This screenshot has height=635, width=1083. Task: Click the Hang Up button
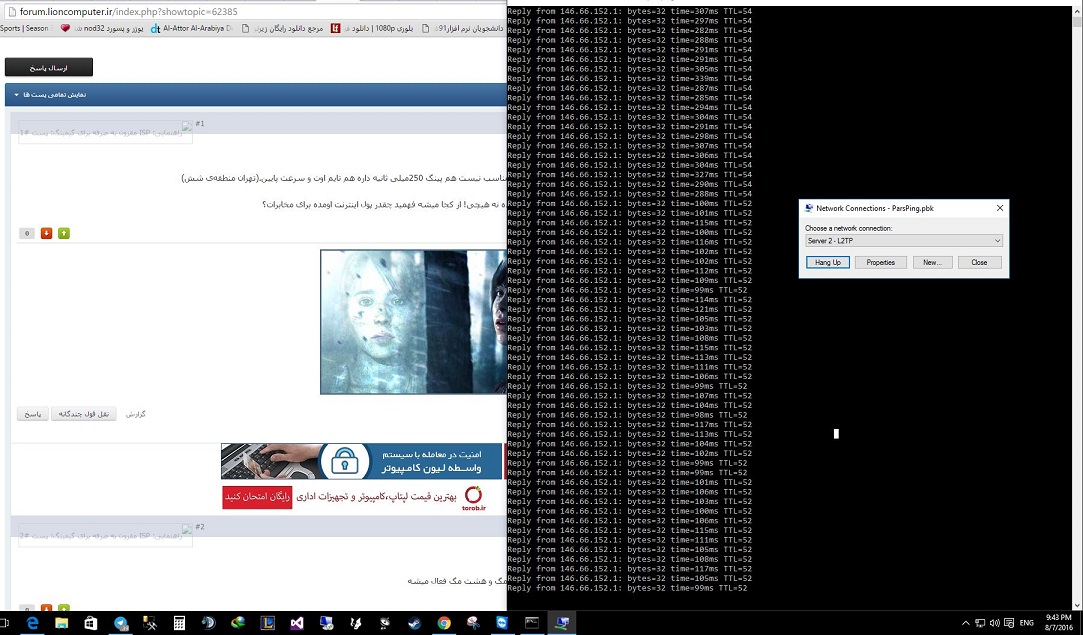click(x=827, y=262)
